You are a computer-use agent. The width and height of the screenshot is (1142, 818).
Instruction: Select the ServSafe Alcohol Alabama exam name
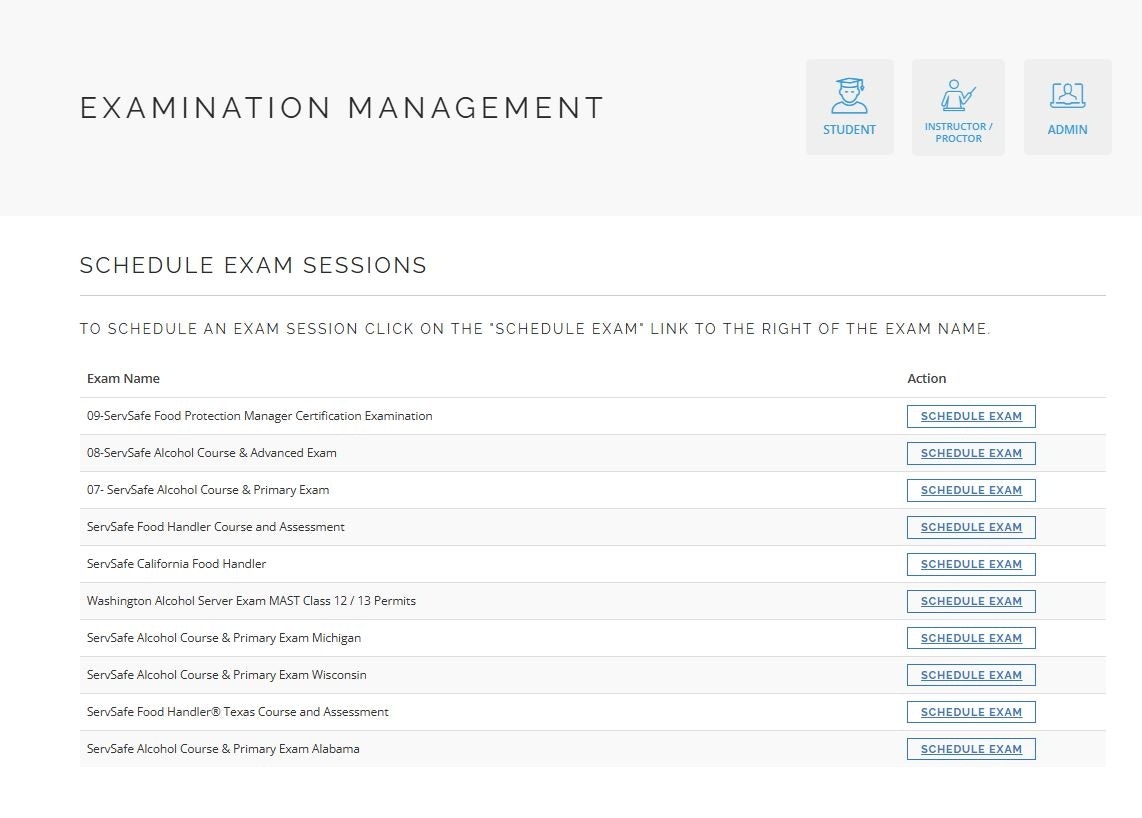coord(223,749)
